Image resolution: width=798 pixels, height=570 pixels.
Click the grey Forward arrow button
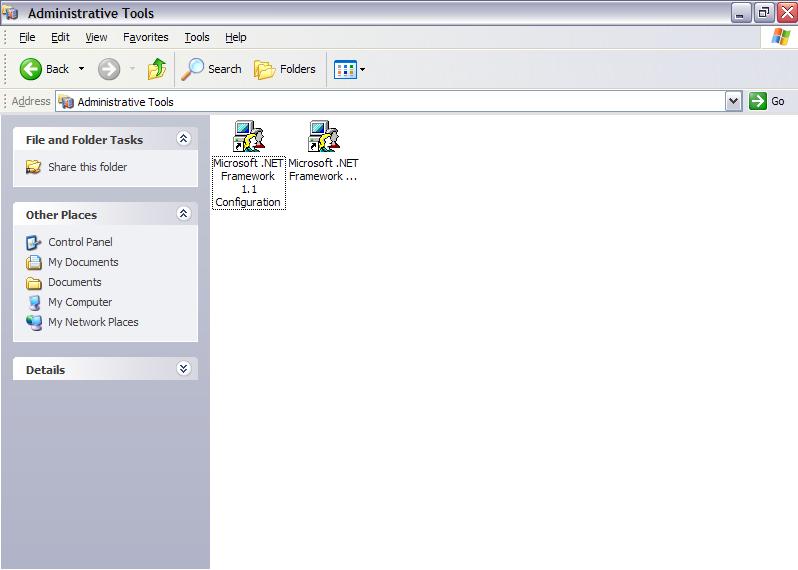pyautogui.click(x=109, y=69)
